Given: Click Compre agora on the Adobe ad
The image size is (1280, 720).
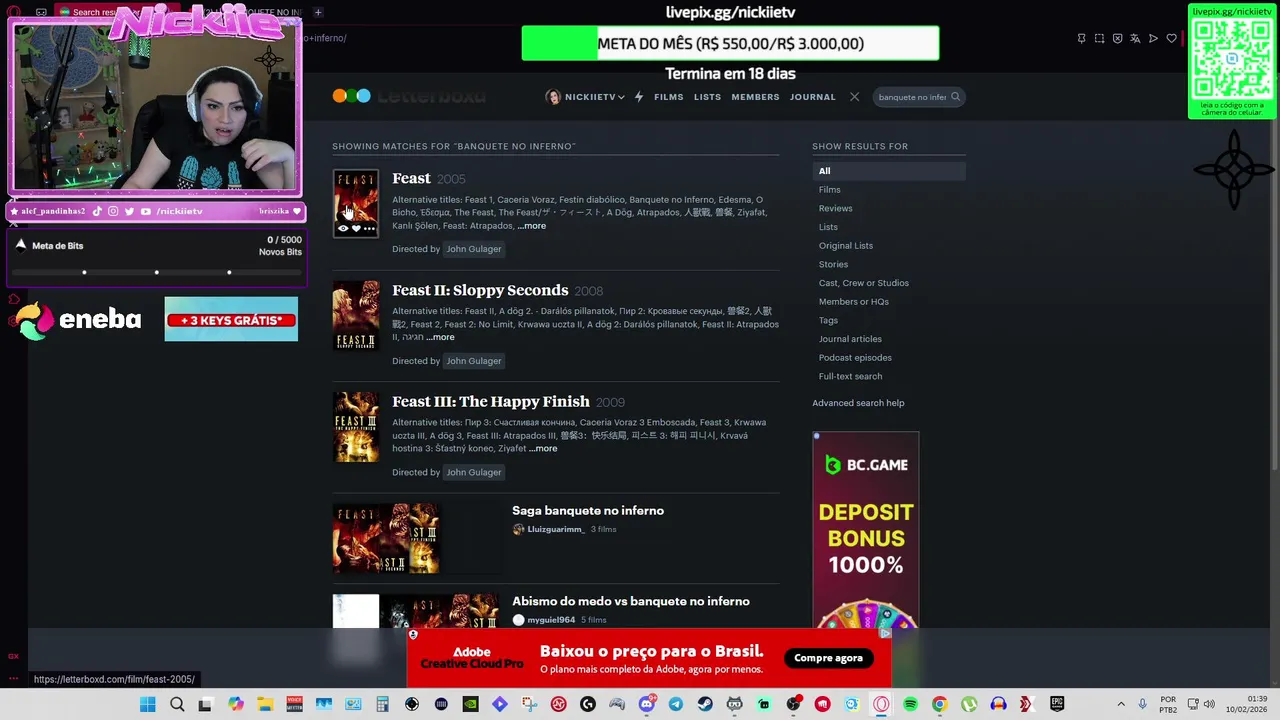Looking at the screenshot, I should [828, 658].
